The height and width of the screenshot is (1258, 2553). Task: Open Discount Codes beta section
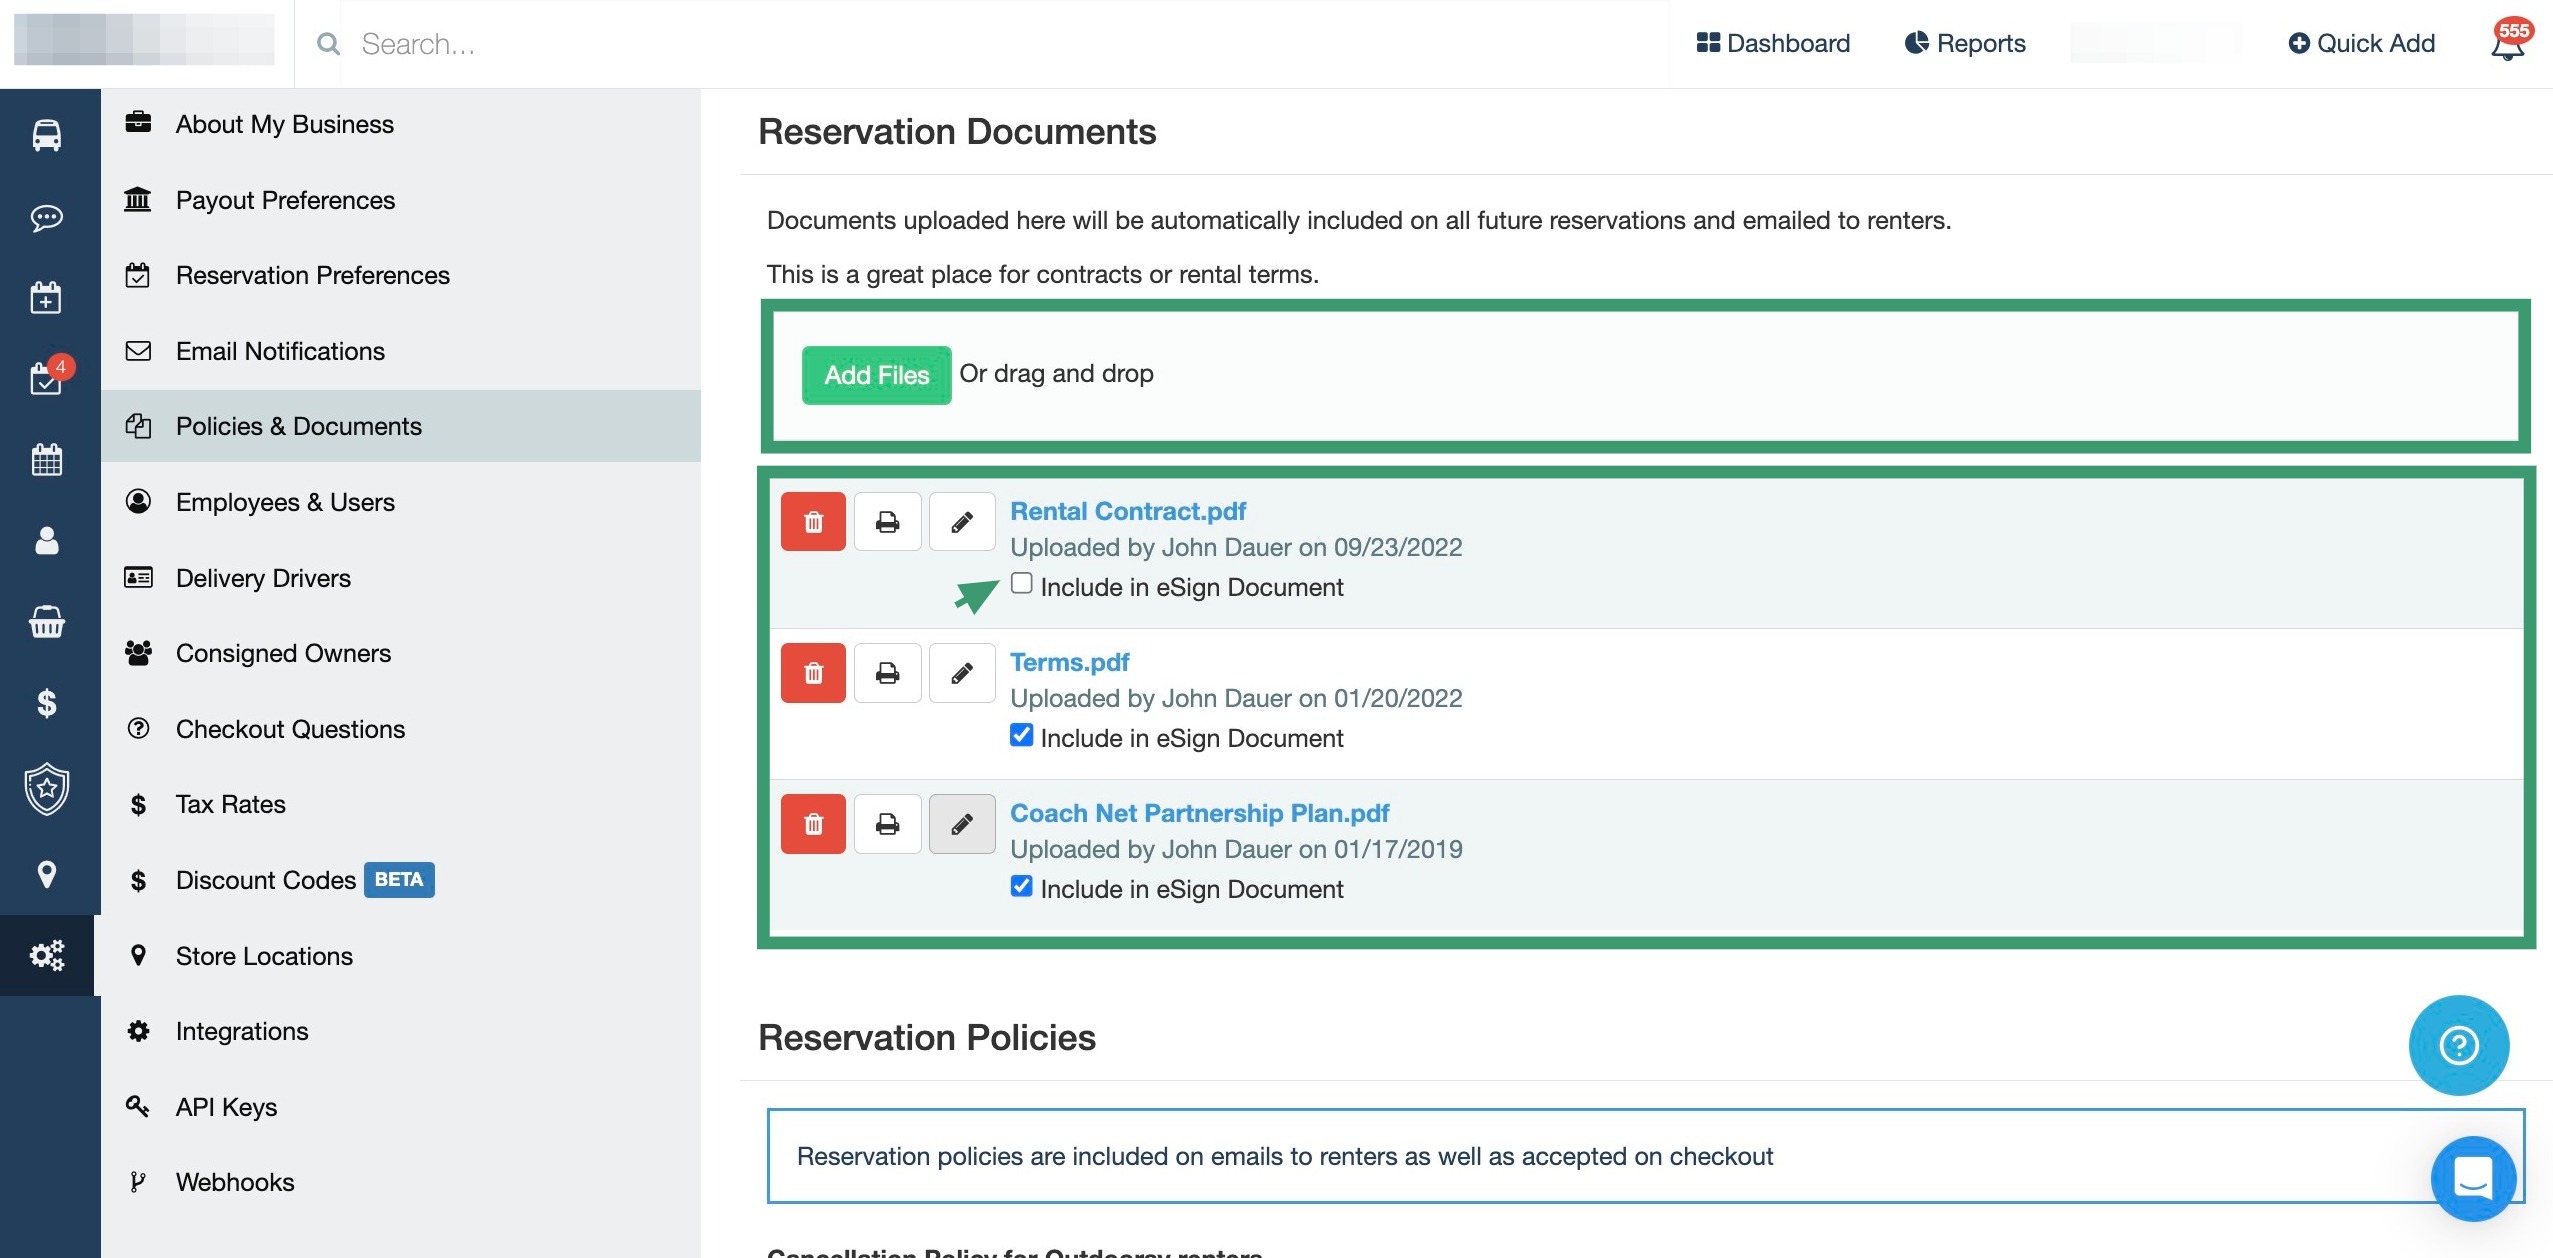coord(266,880)
